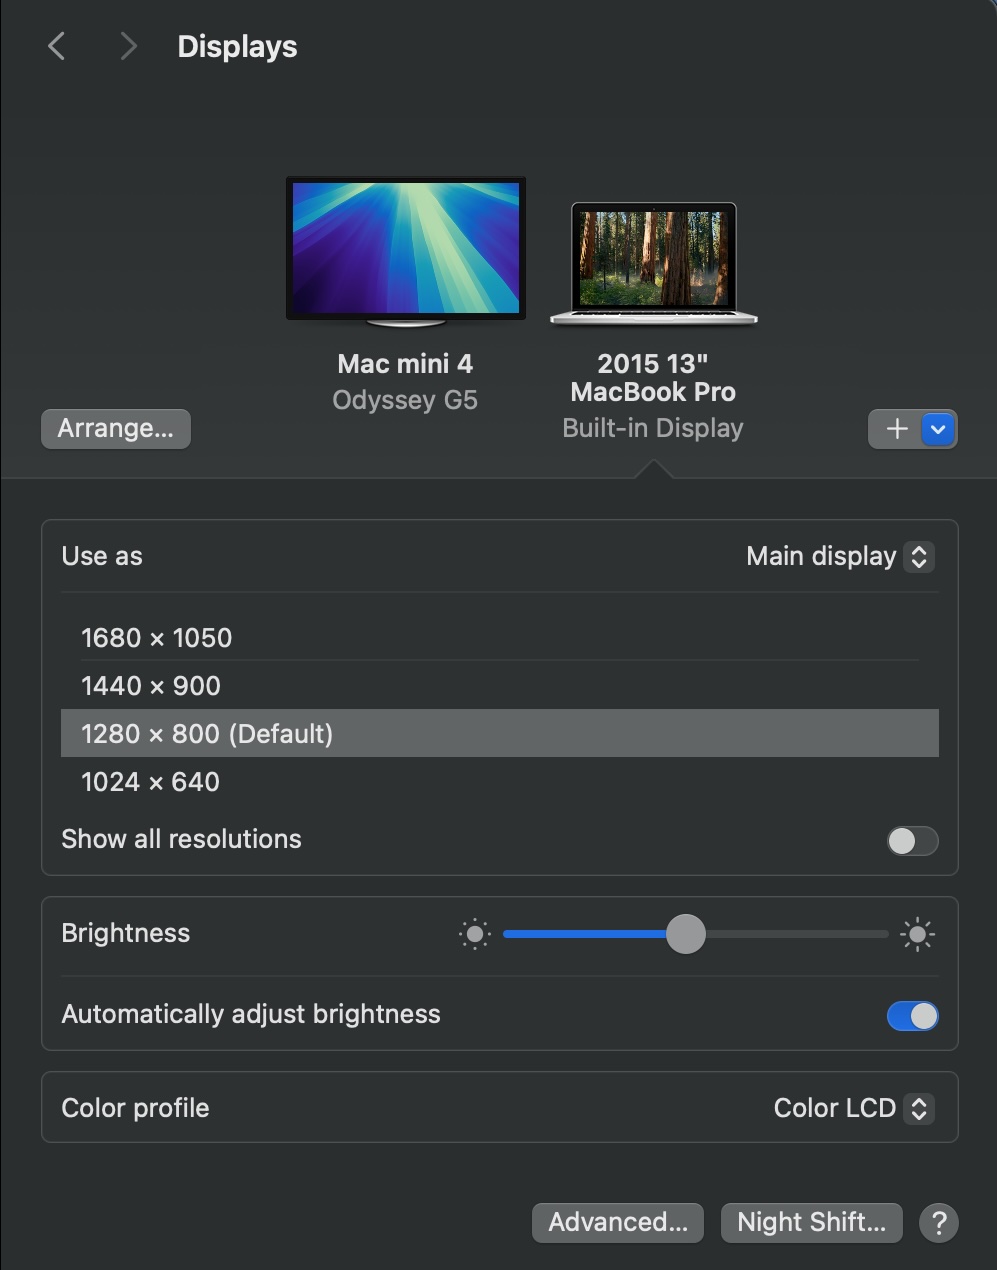Image resolution: width=997 pixels, height=1270 pixels.
Task: Open the Advanced display settings
Action: (618, 1222)
